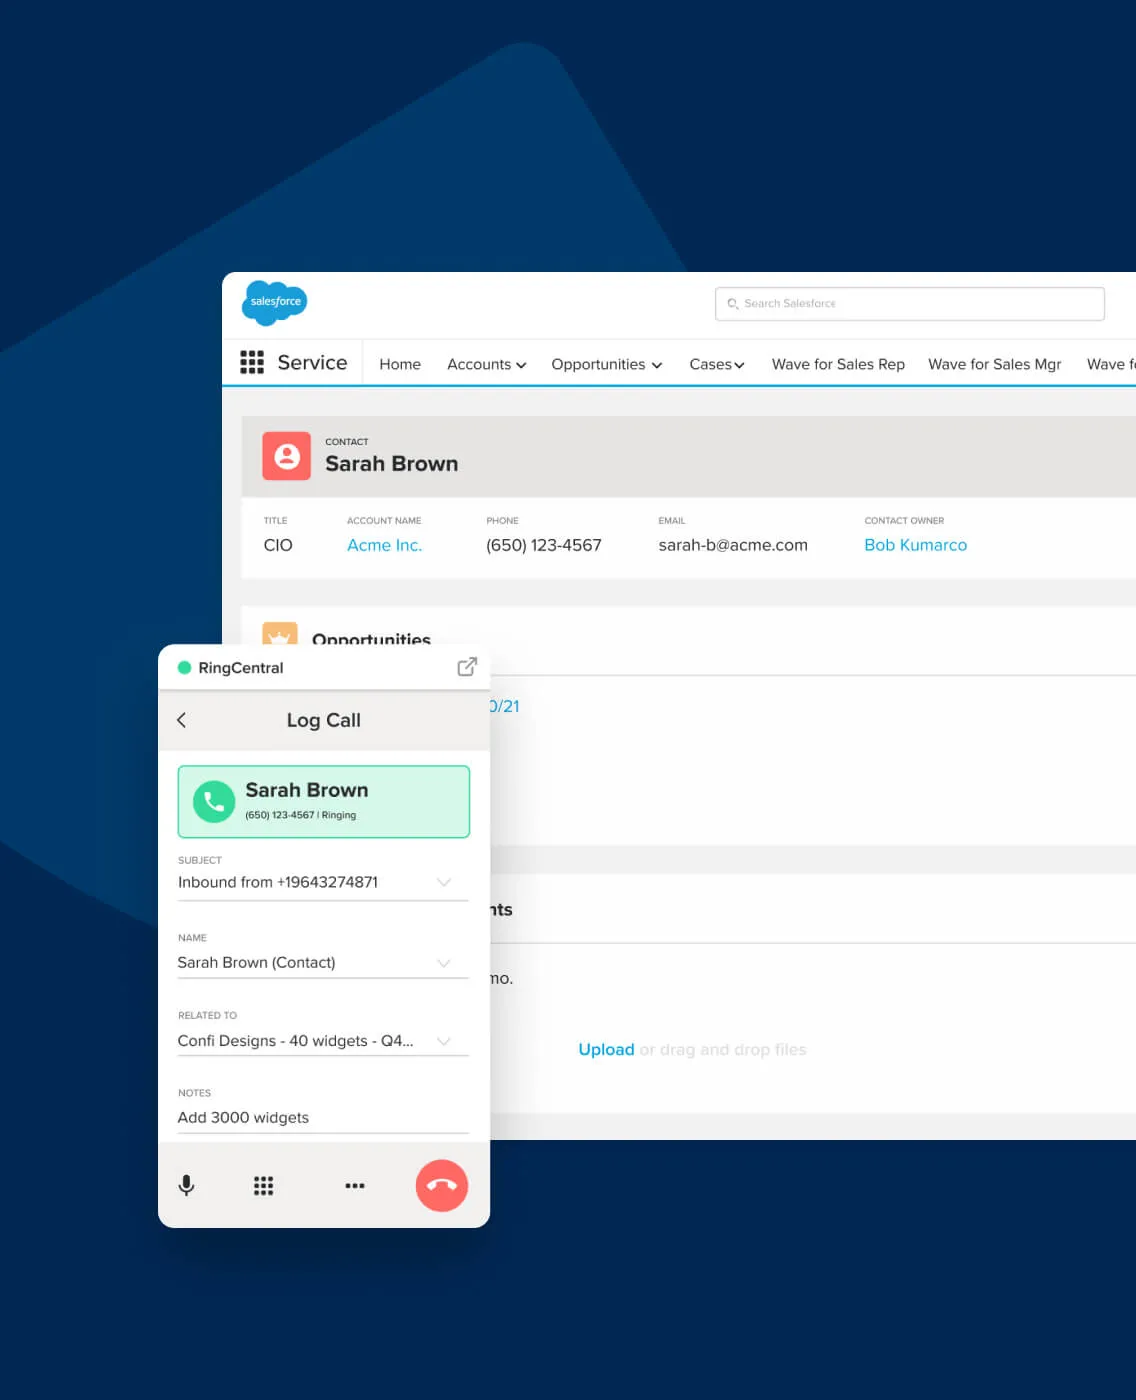
Task: Expand the Cases tab dropdown arrow
Action: [739, 366]
